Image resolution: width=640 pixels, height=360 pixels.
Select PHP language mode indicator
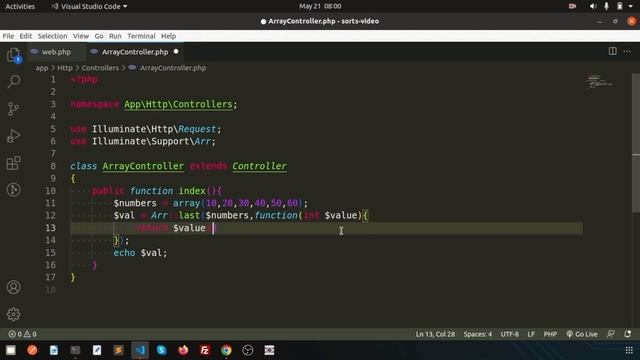[550, 334]
